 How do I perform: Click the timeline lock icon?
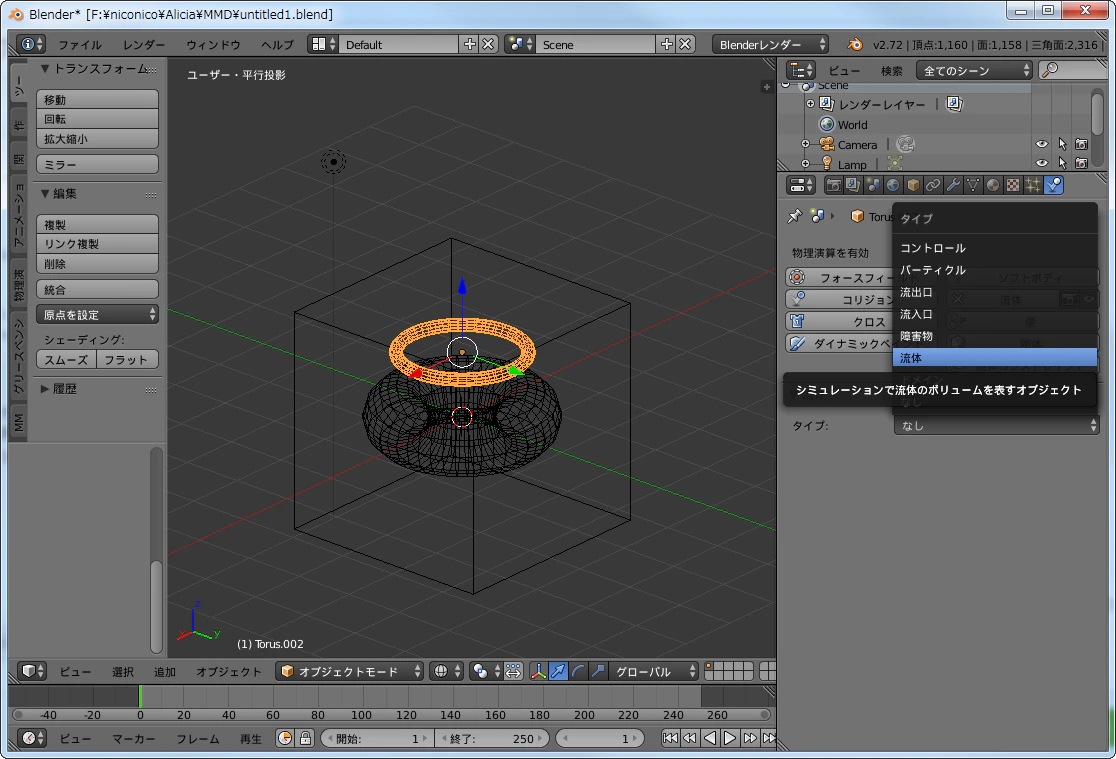pos(305,738)
